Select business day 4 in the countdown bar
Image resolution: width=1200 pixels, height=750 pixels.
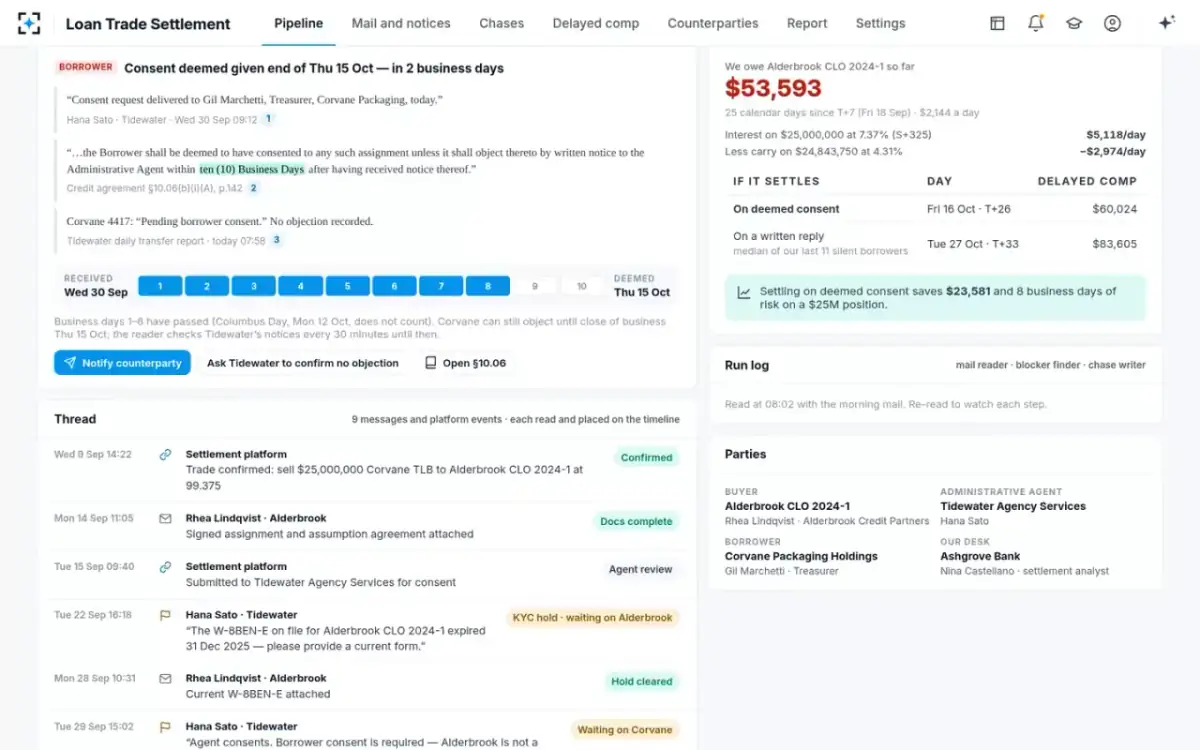301,286
